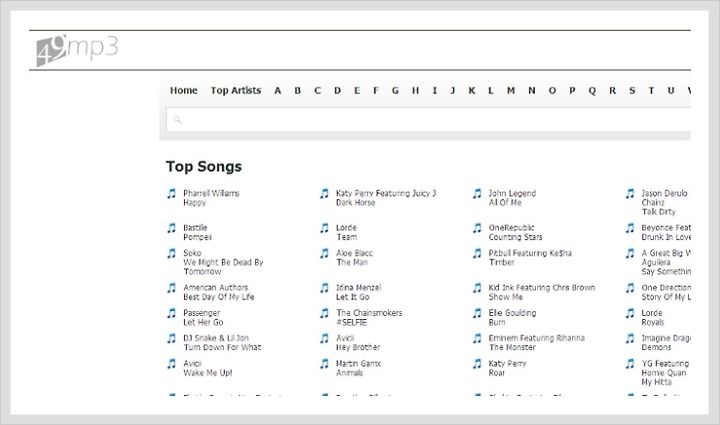
Task: Click music note icon beside John Legend
Action: pos(477,194)
